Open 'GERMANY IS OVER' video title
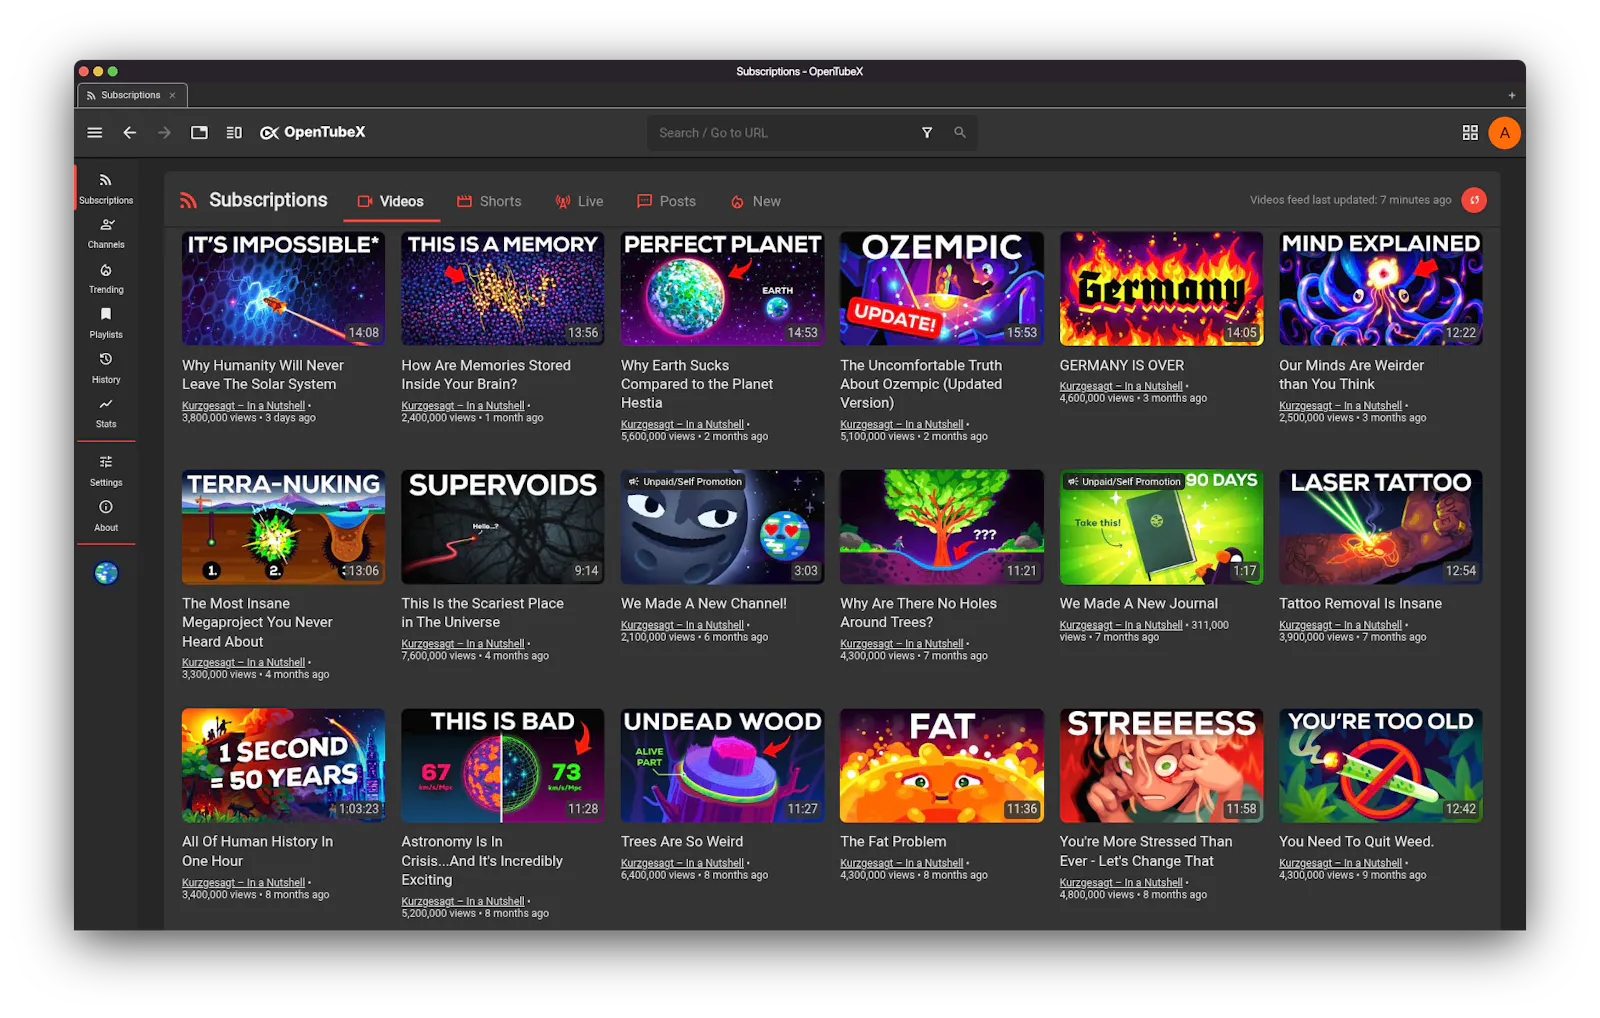The image size is (1600, 1018). coord(1122,366)
